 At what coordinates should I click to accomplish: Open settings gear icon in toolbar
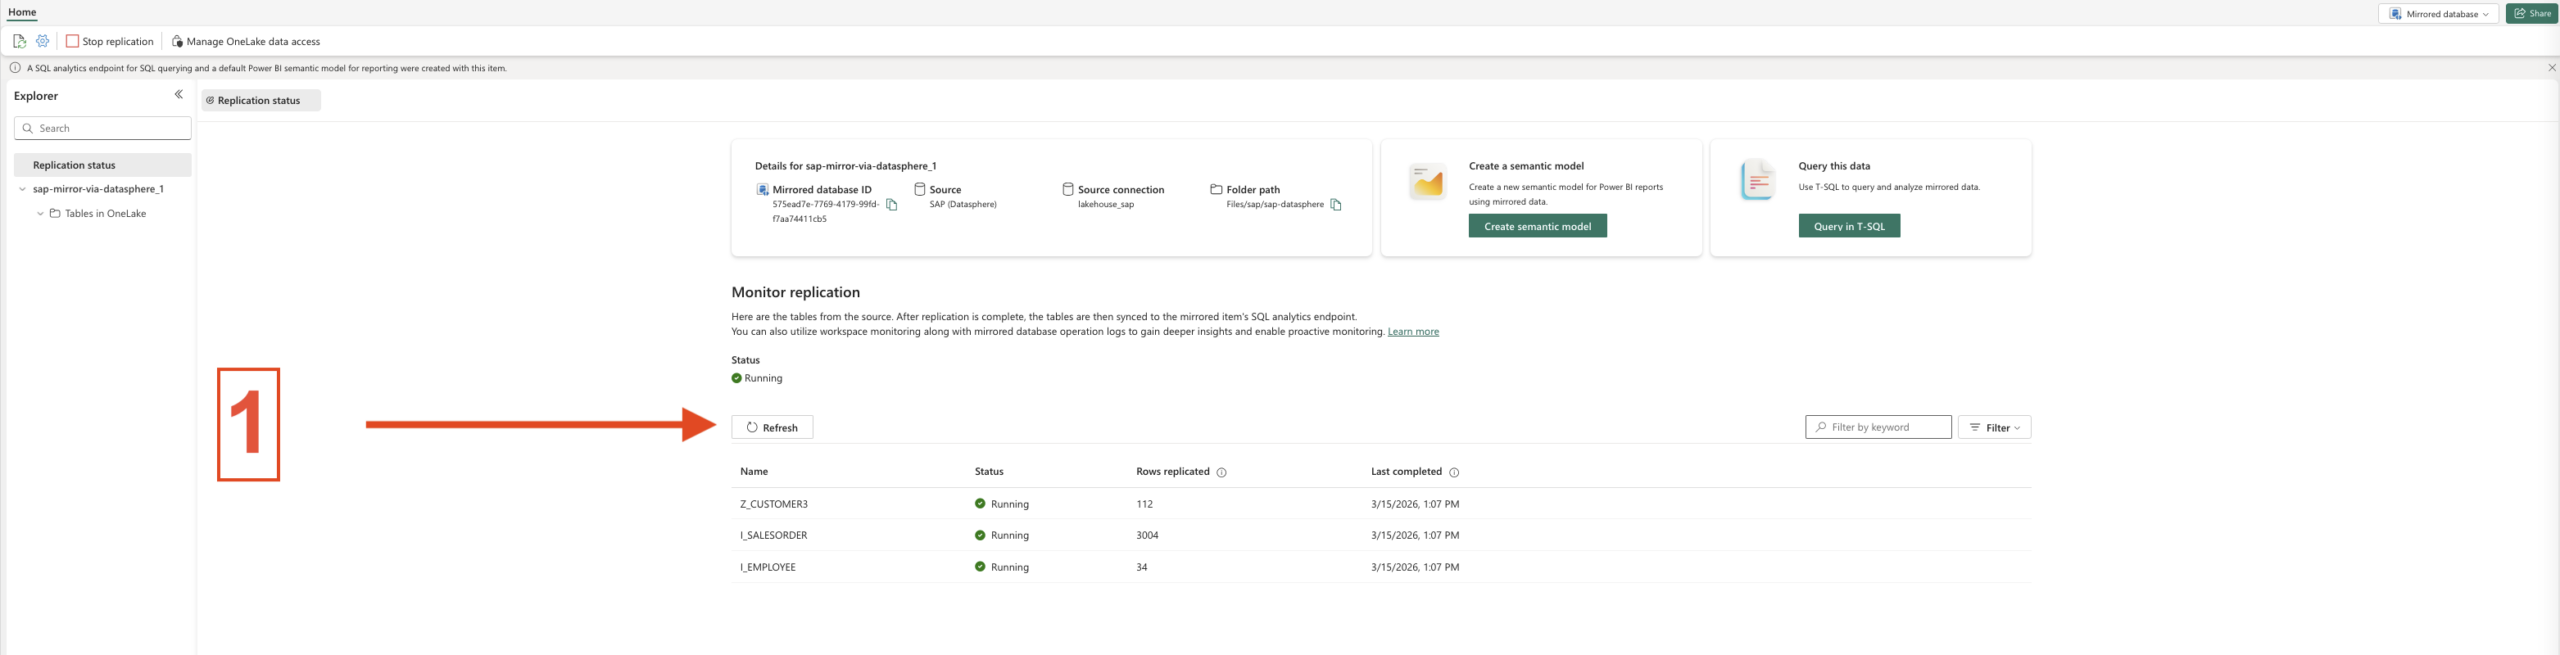click(43, 41)
